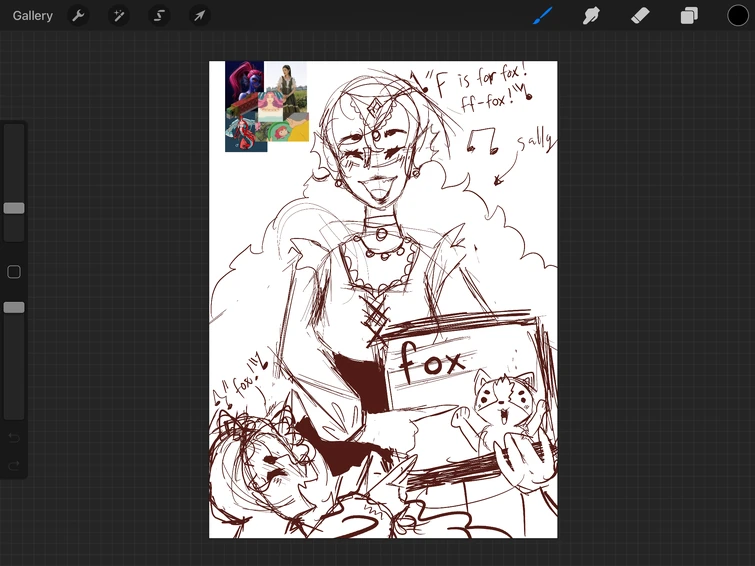Select the Transform arrow tool
This screenshot has width=755, height=566.
click(x=199, y=16)
